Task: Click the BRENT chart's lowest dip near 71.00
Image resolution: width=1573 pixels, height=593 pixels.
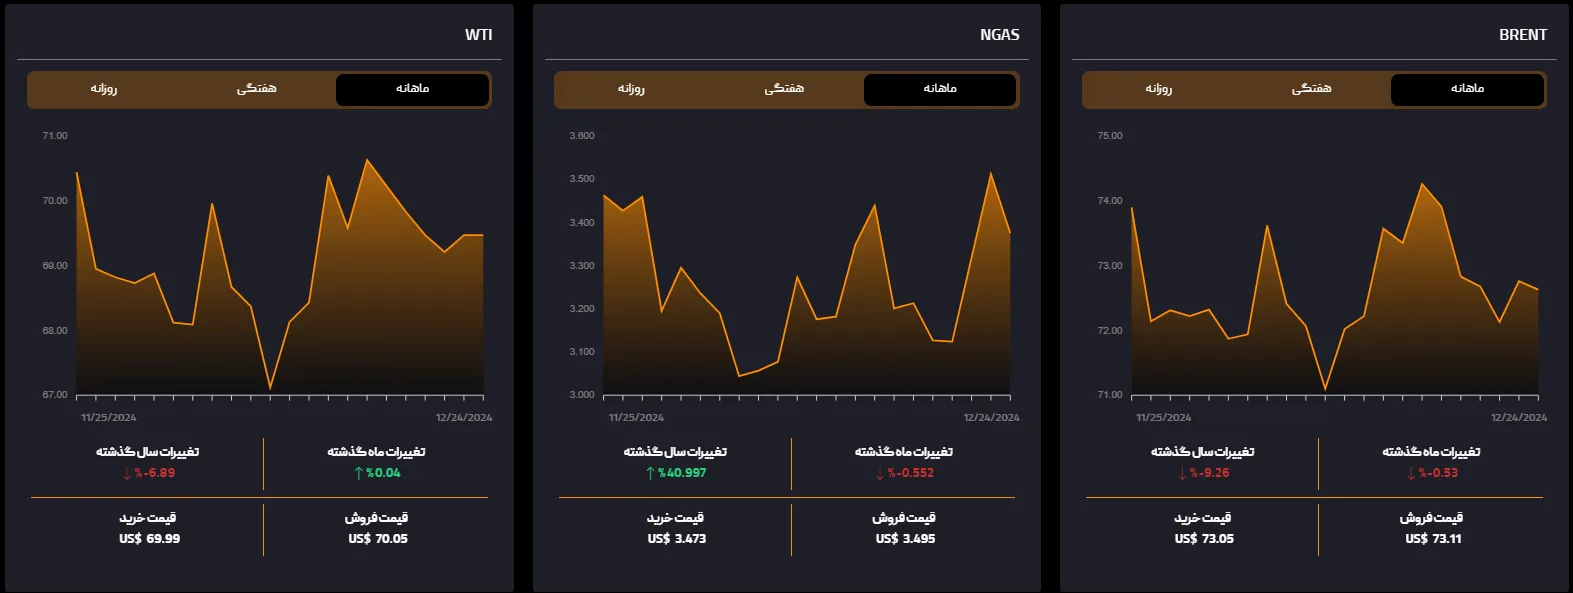Action: coord(1325,389)
